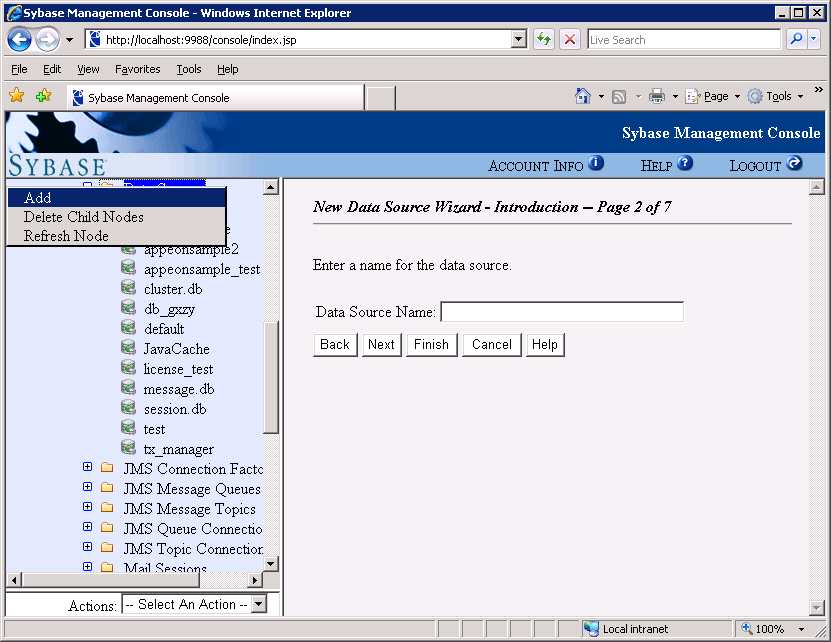
Task: Select appeonsample_test data source
Action: point(202,269)
